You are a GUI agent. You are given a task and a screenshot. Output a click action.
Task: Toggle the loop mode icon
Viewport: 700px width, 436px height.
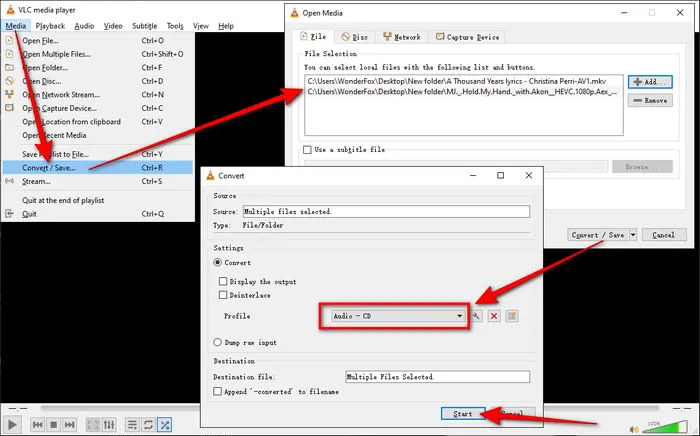pyautogui.click(x=148, y=424)
